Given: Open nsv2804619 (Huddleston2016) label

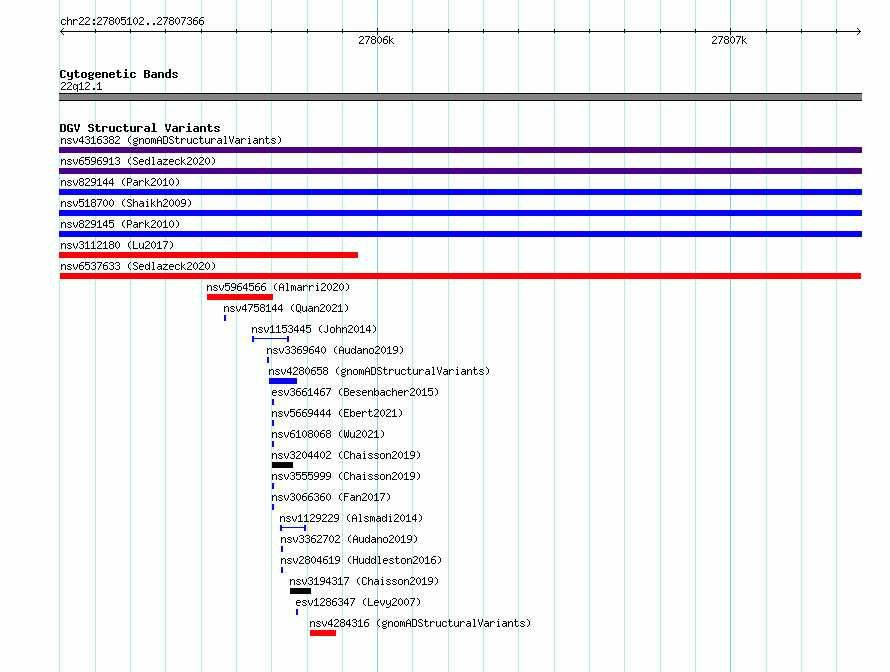Looking at the screenshot, I should pos(361,560).
